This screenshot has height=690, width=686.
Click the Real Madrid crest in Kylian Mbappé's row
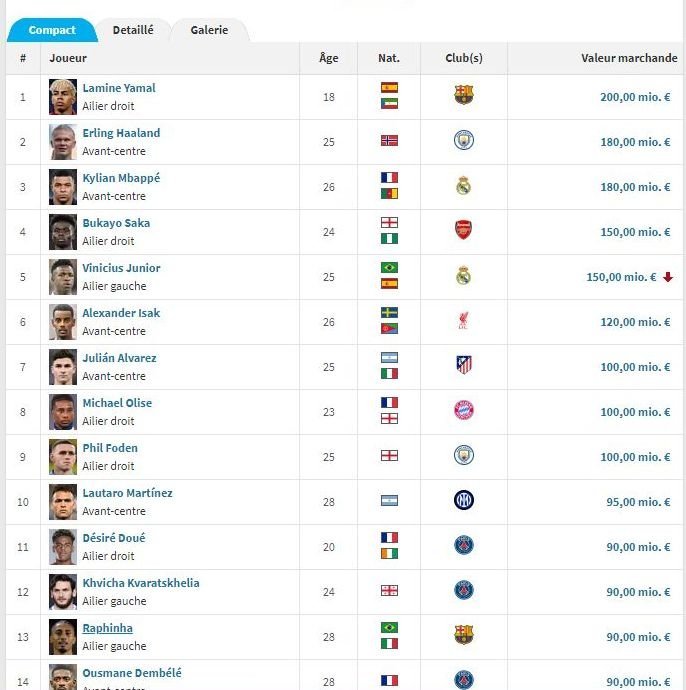click(463, 186)
